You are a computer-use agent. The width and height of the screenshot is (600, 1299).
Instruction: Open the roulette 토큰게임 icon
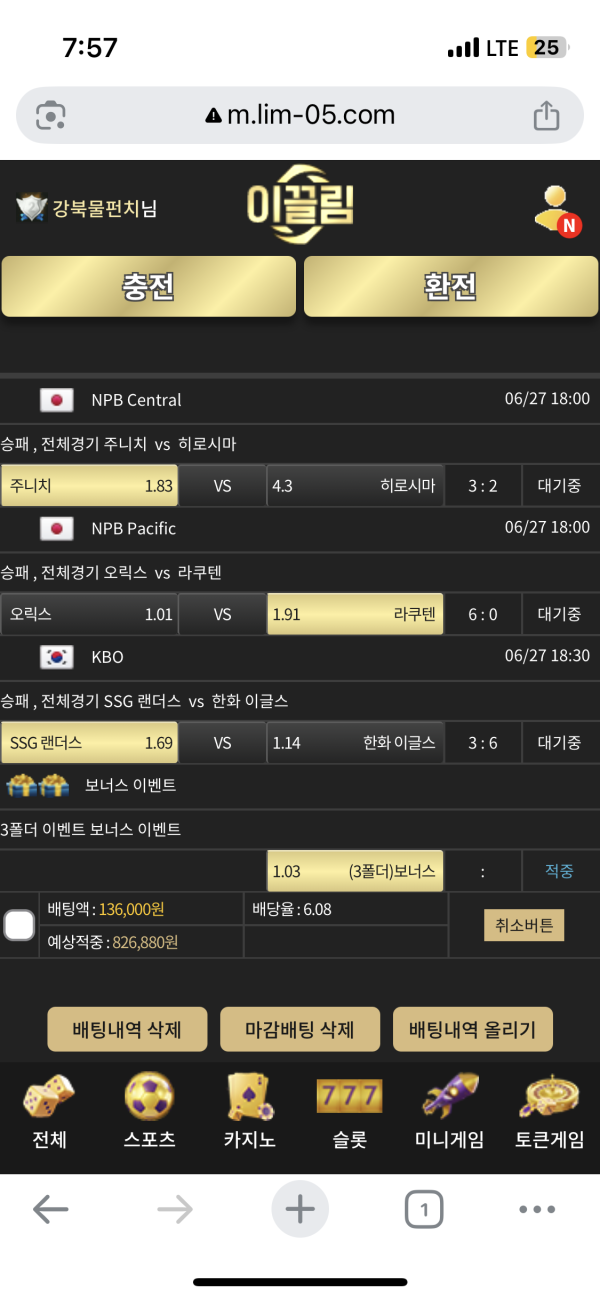point(549,1098)
